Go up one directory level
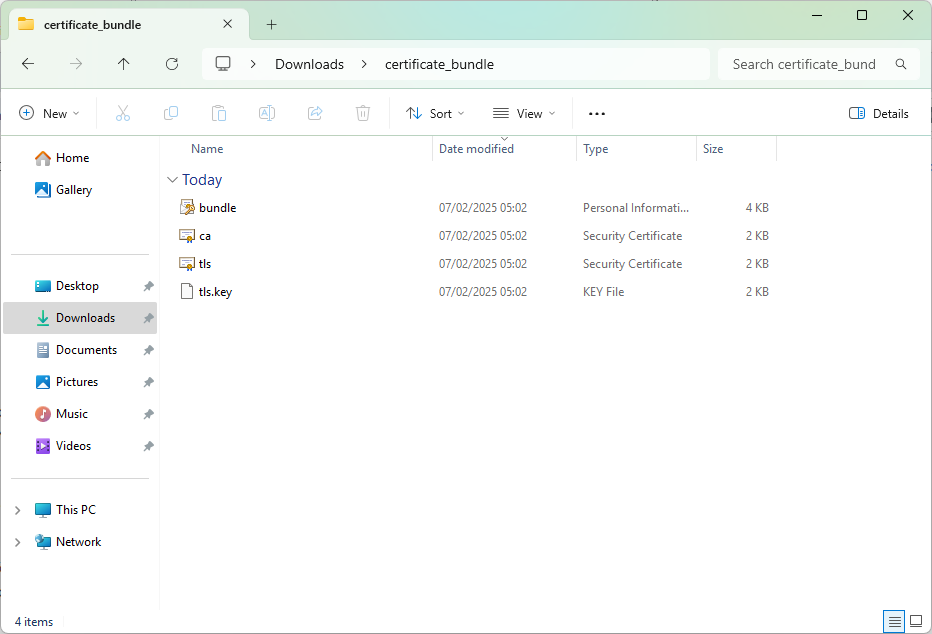Image resolution: width=932 pixels, height=634 pixels. (124, 64)
